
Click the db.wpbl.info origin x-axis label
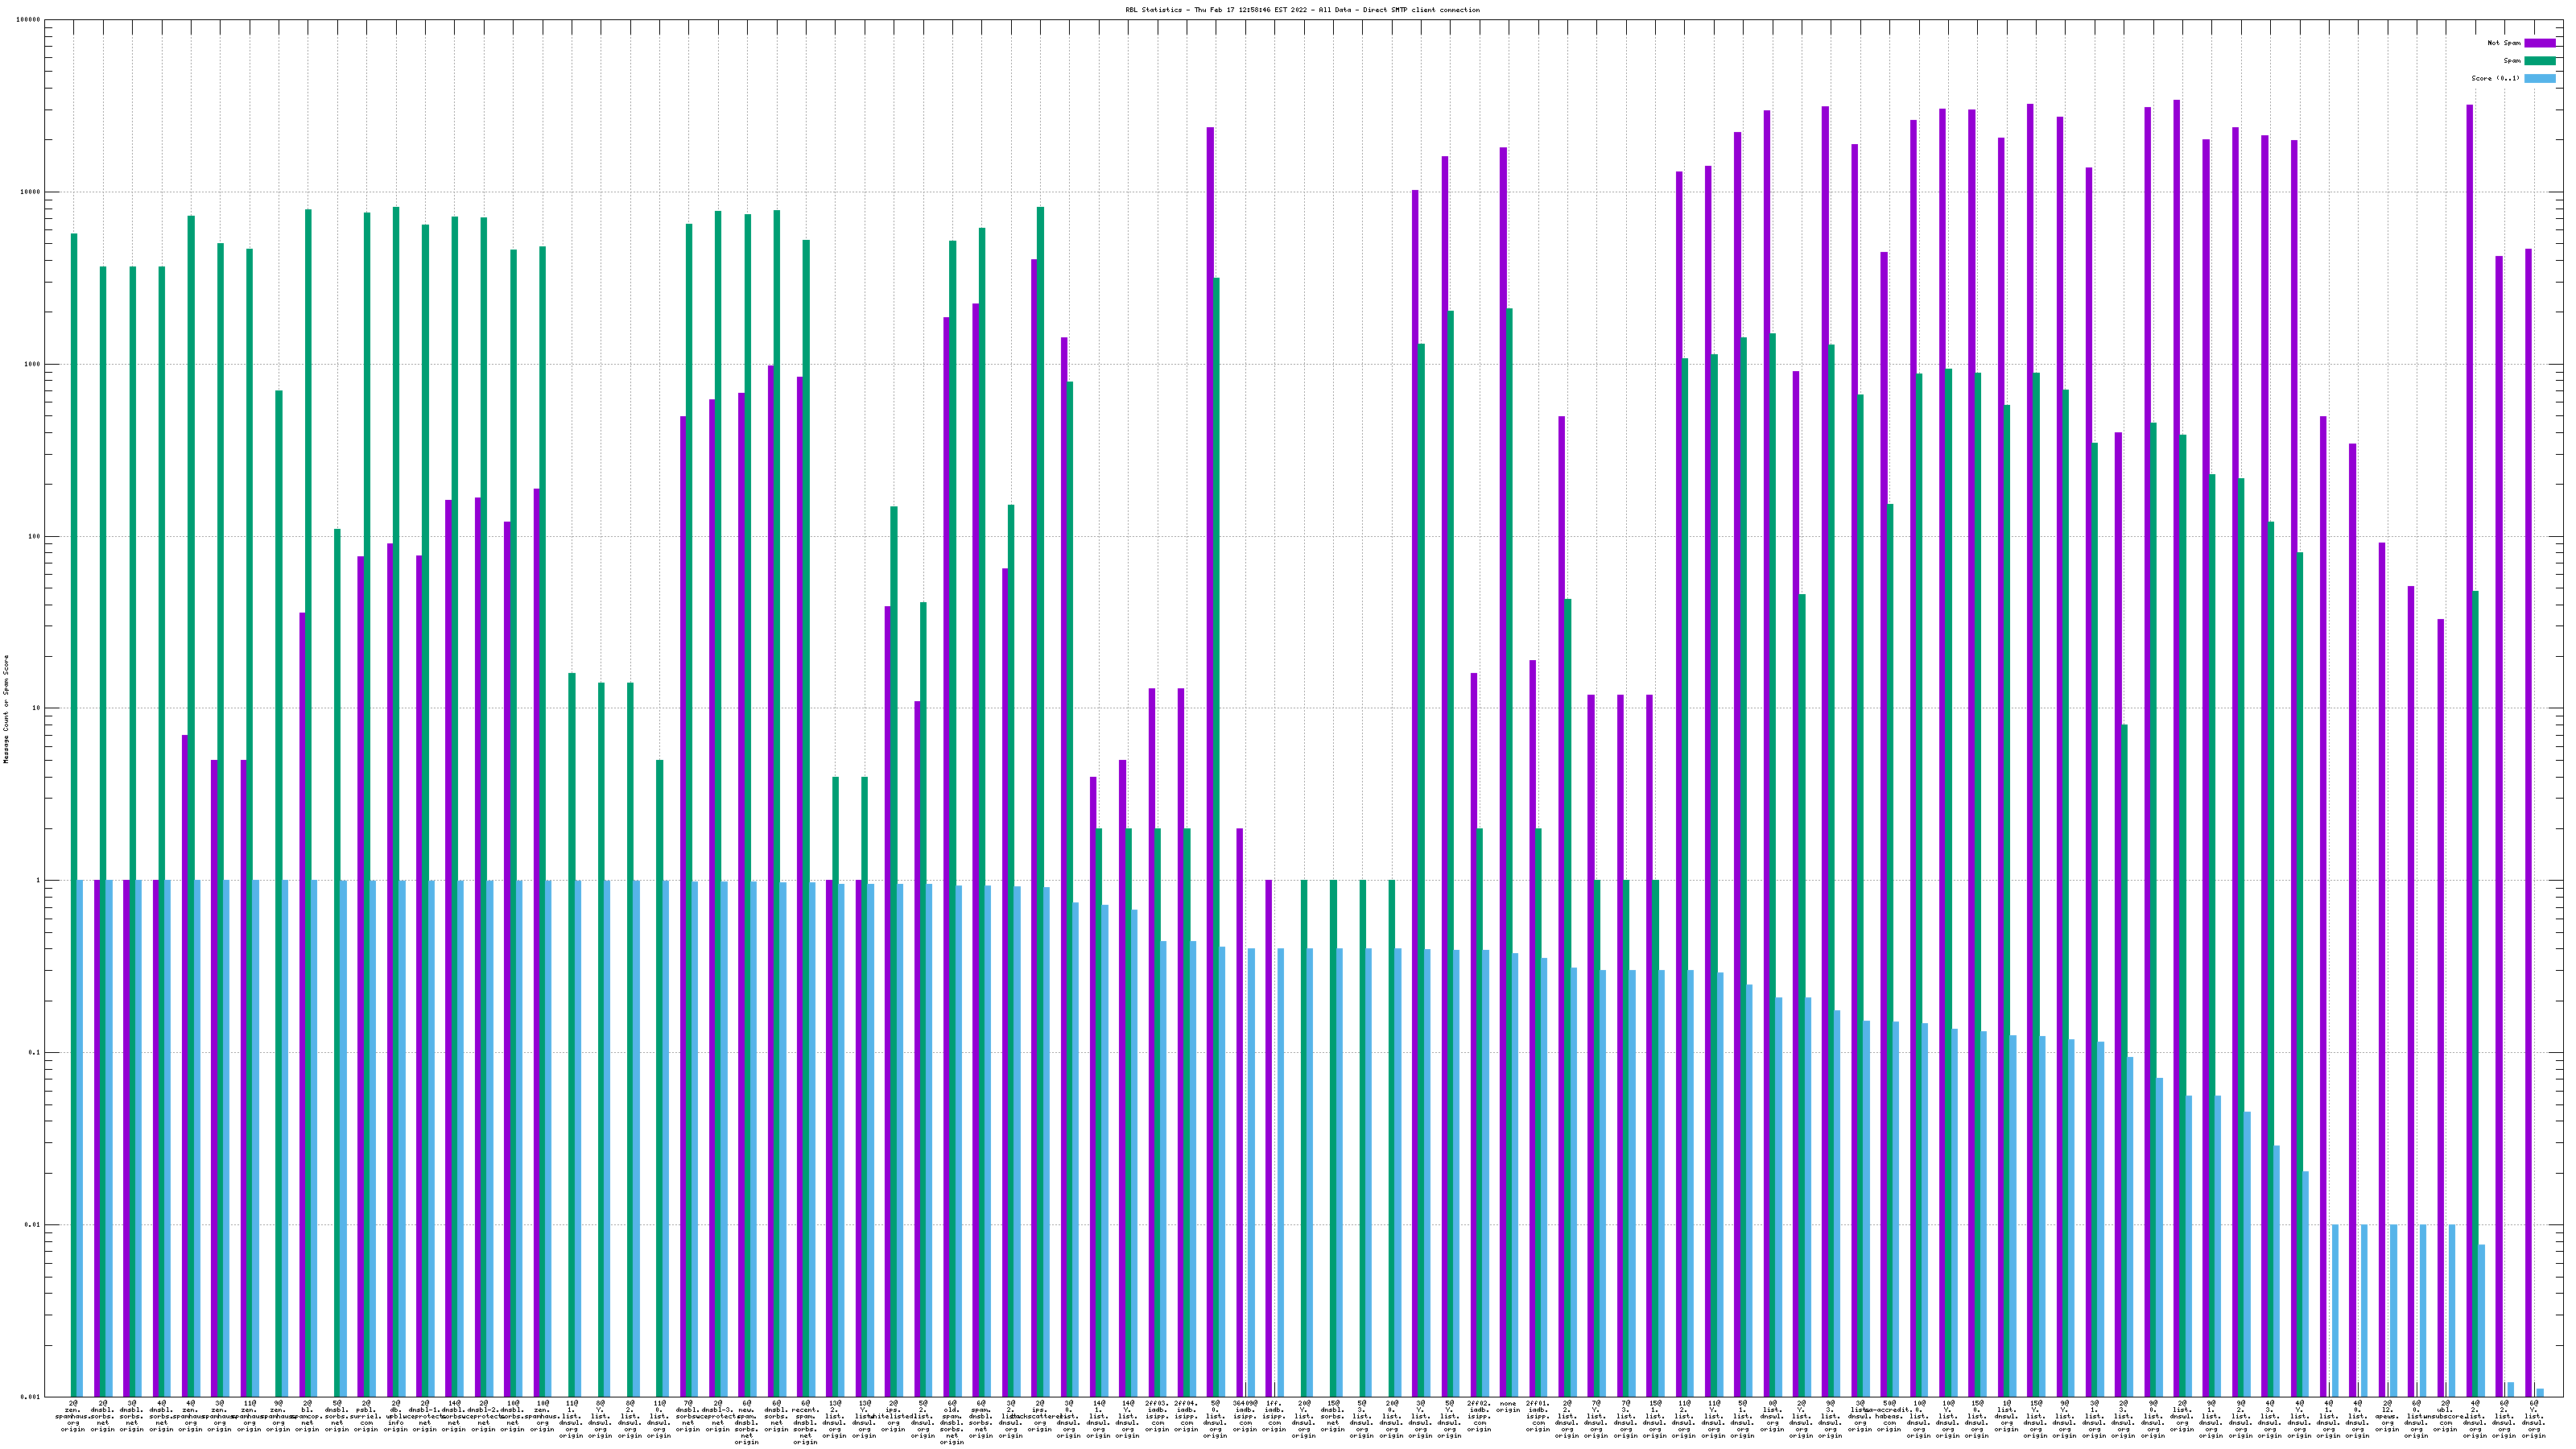coord(395,1415)
